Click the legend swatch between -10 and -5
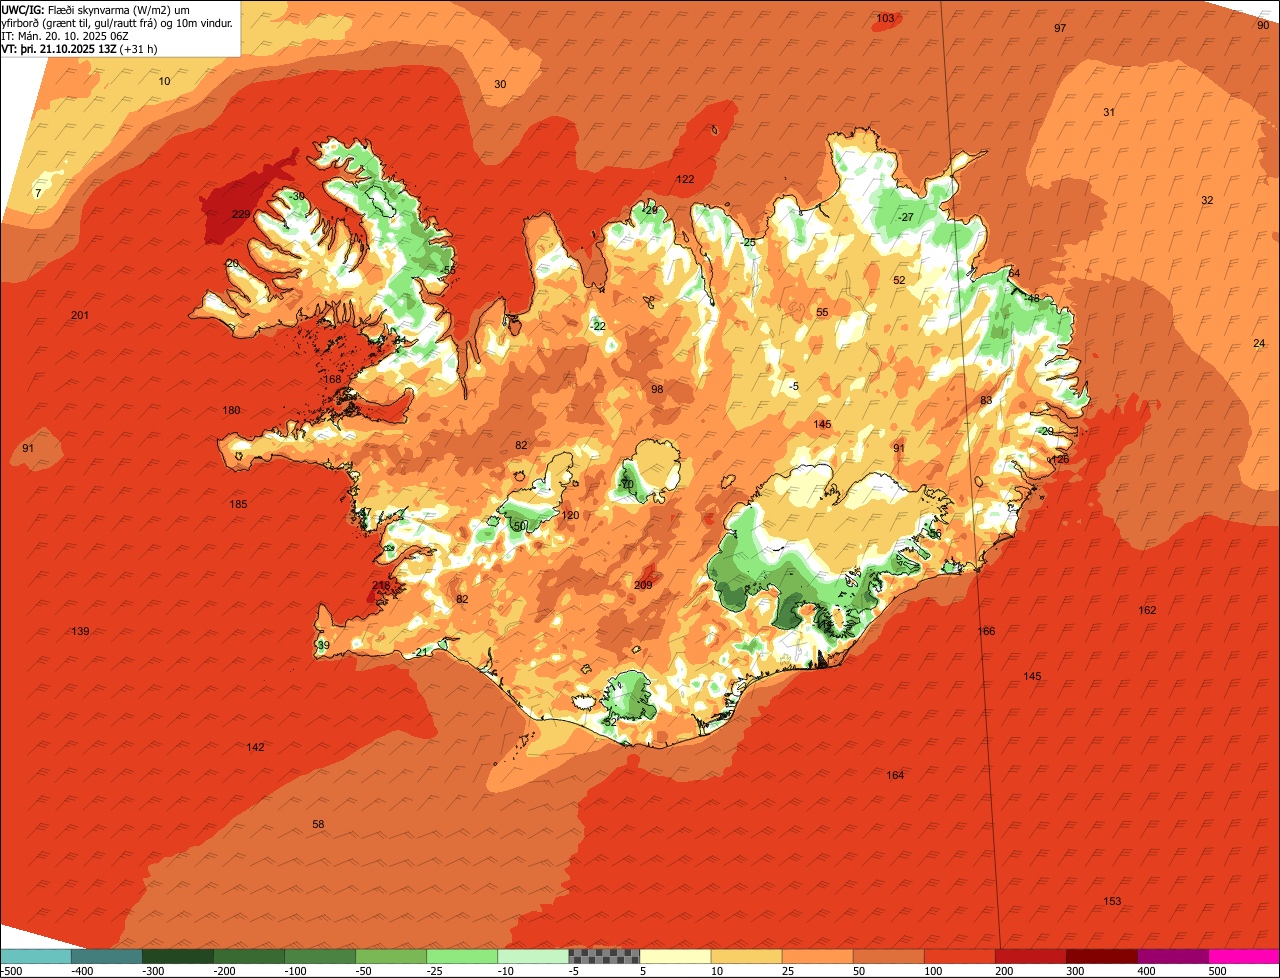Image resolution: width=1280 pixels, height=978 pixels. tap(533, 956)
